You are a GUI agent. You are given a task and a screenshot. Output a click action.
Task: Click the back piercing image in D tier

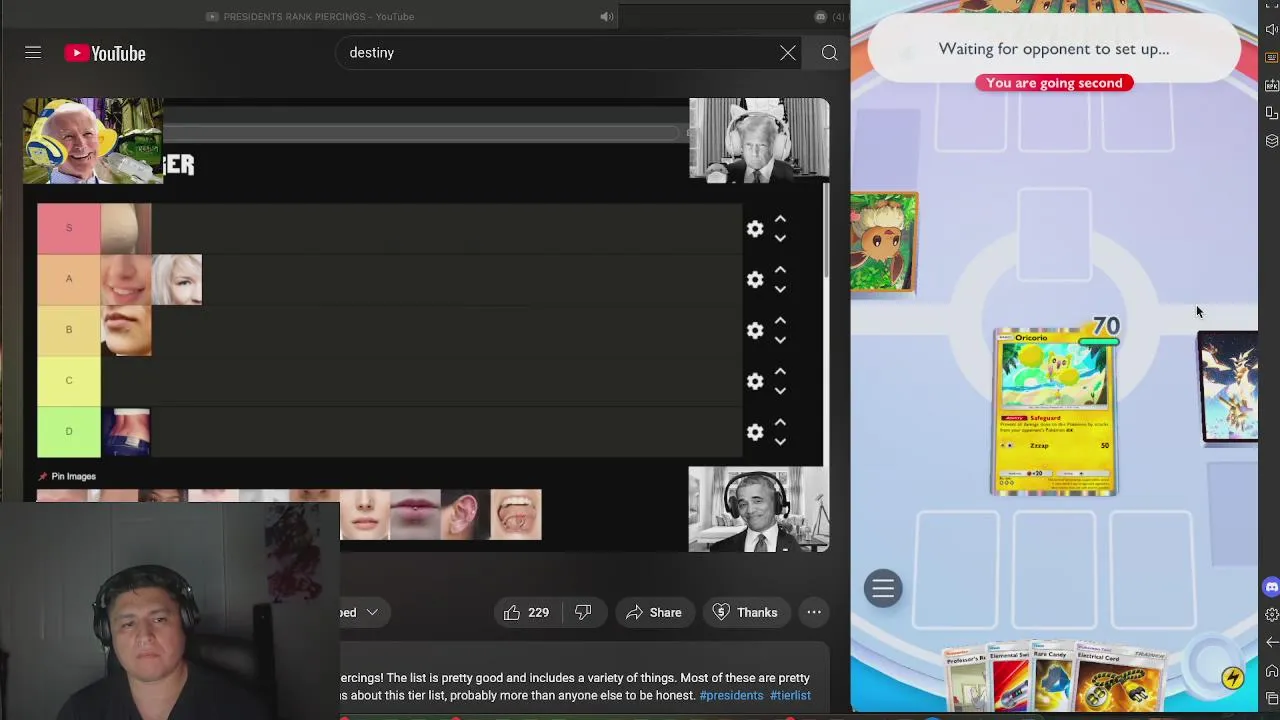(126, 432)
